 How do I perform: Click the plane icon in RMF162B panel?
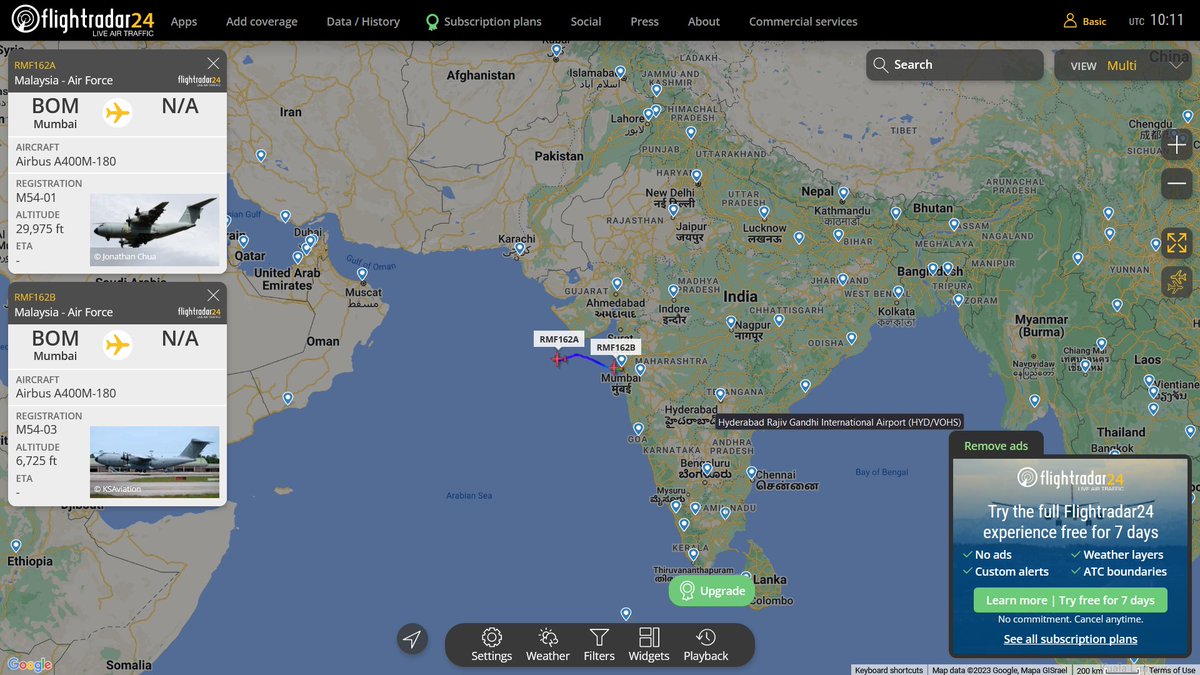pyautogui.click(x=118, y=345)
